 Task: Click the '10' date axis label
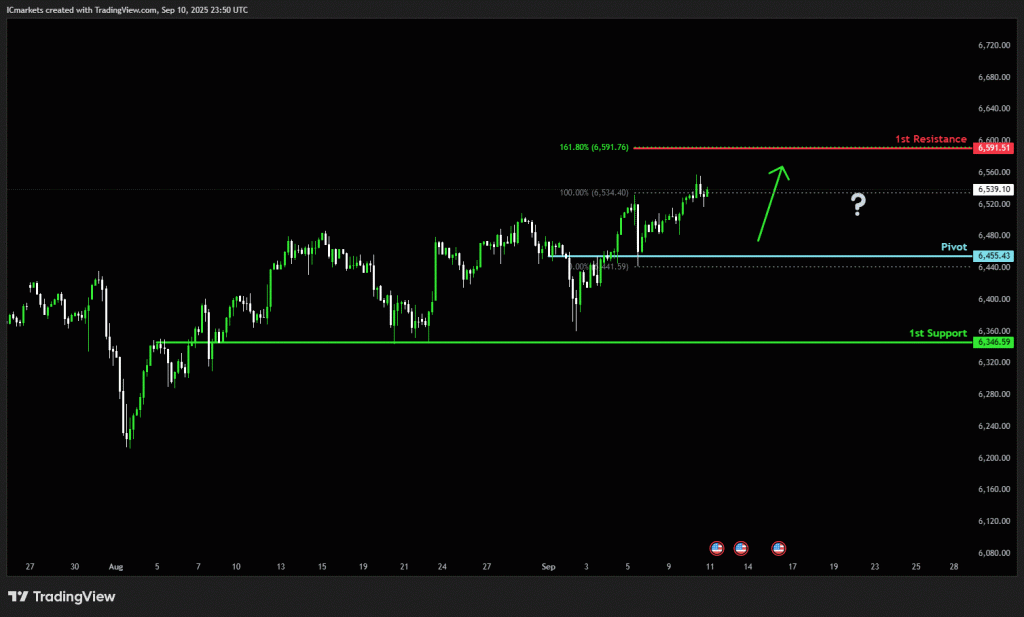[x=236, y=567]
